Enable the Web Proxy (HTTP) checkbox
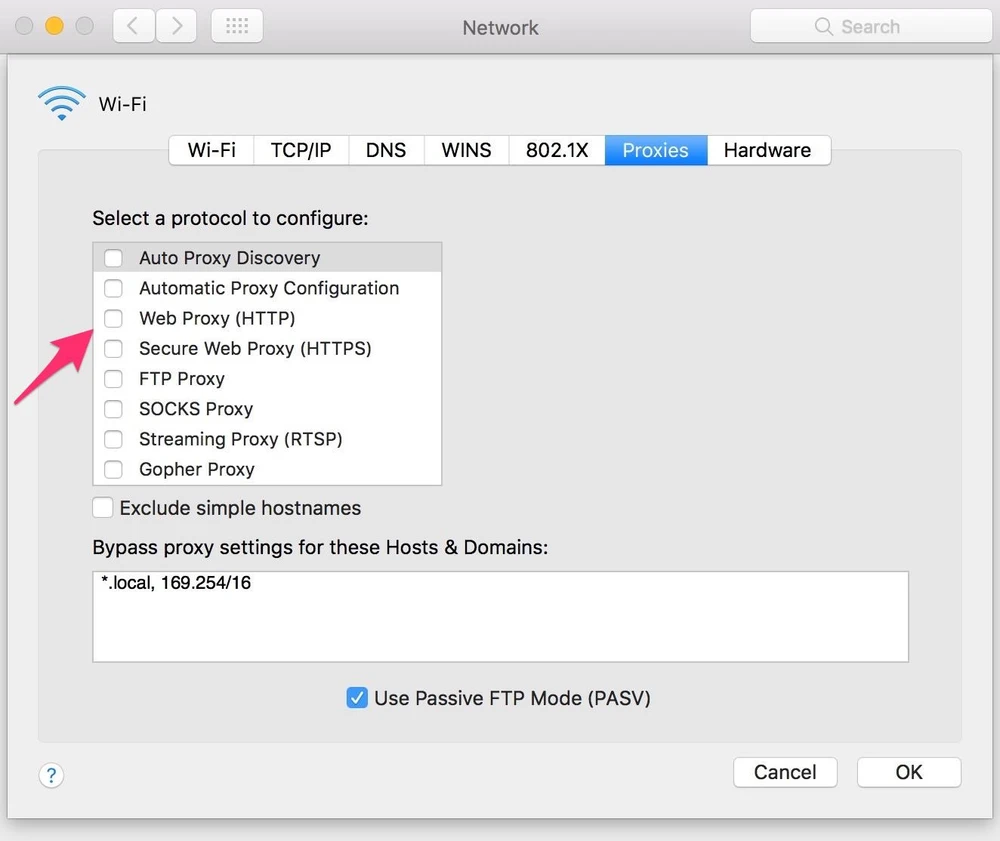1000x841 pixels. (114, 319)
